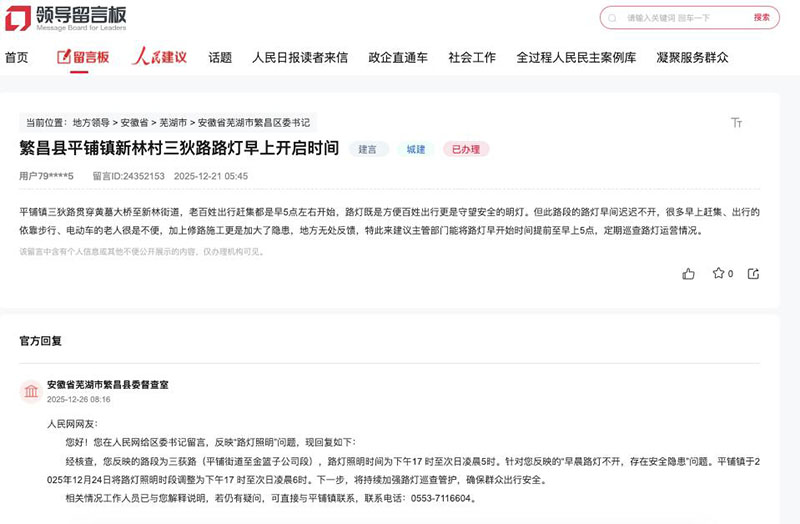Click the favorites count 0
Viewport: 800px width, 524px height.
[730, 274]
